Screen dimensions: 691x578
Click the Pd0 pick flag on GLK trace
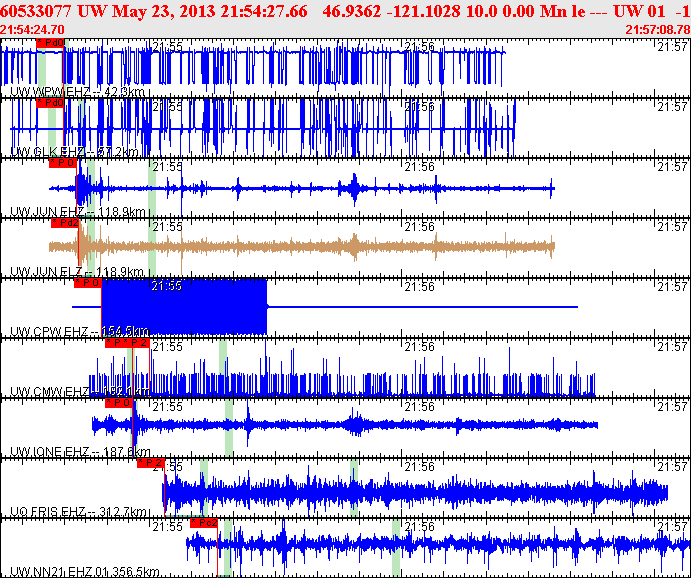(x=50, y=103)
